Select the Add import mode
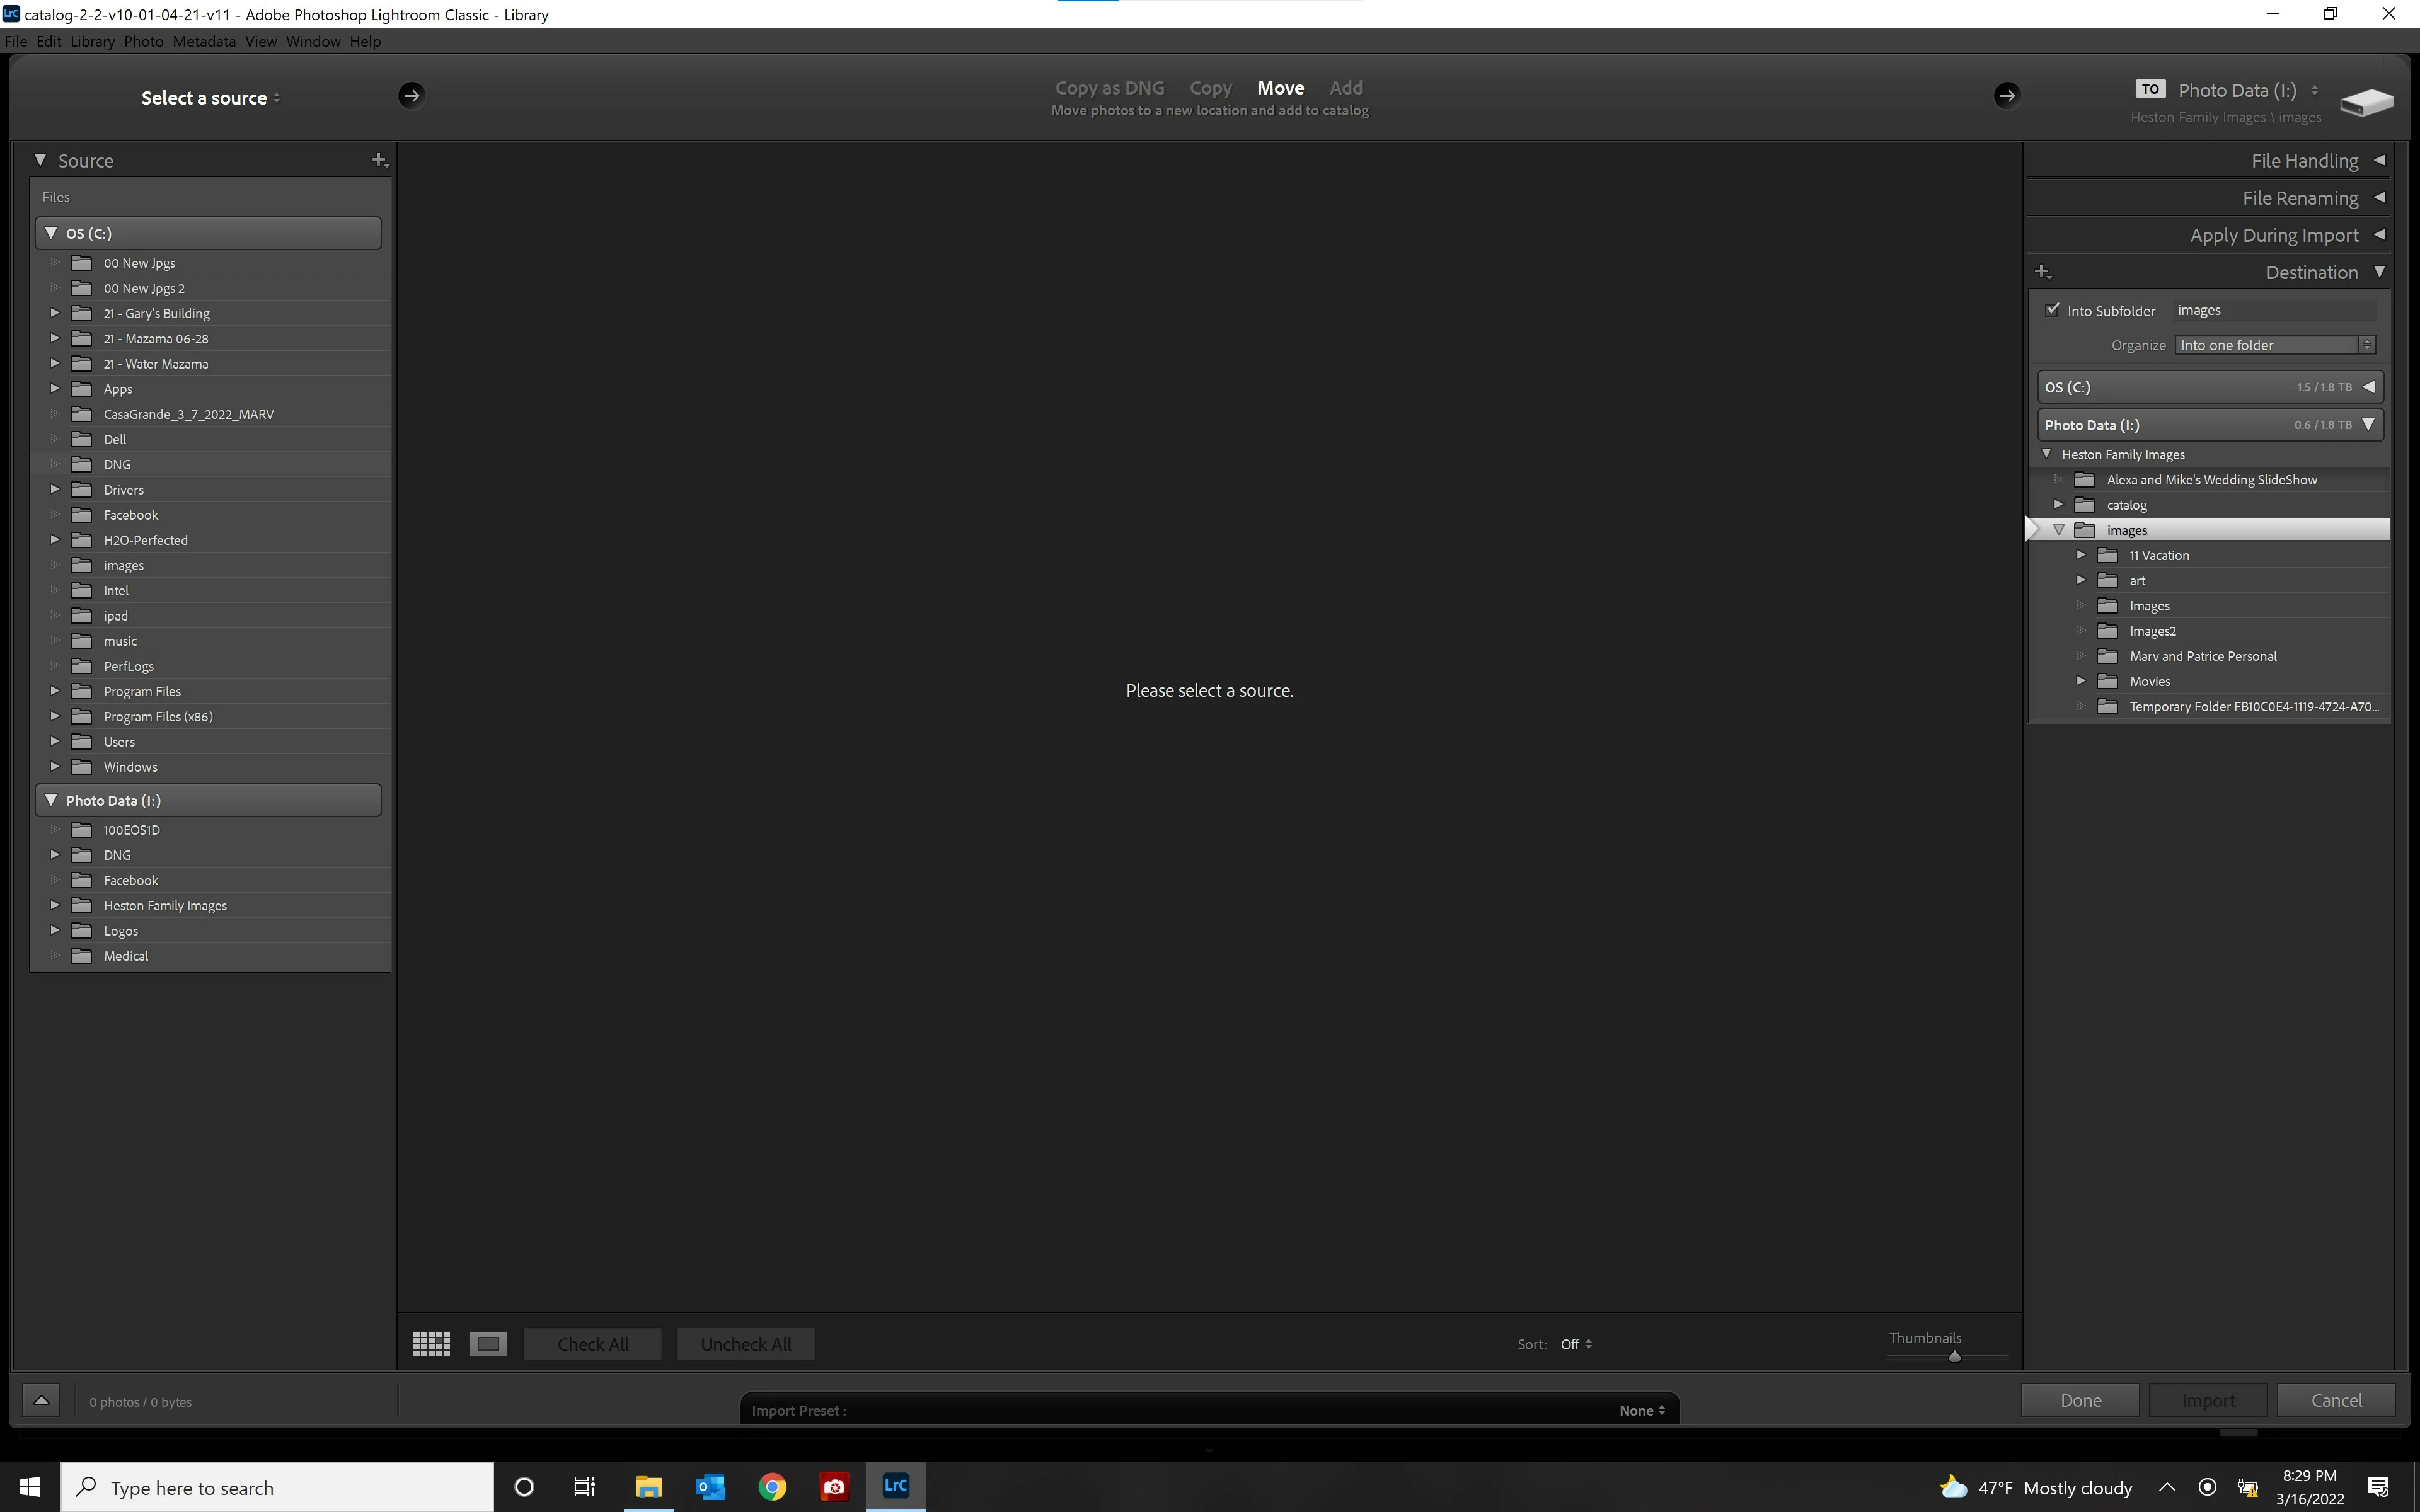Viewport: 2420px width, 1512px height. pos(1345,88)
